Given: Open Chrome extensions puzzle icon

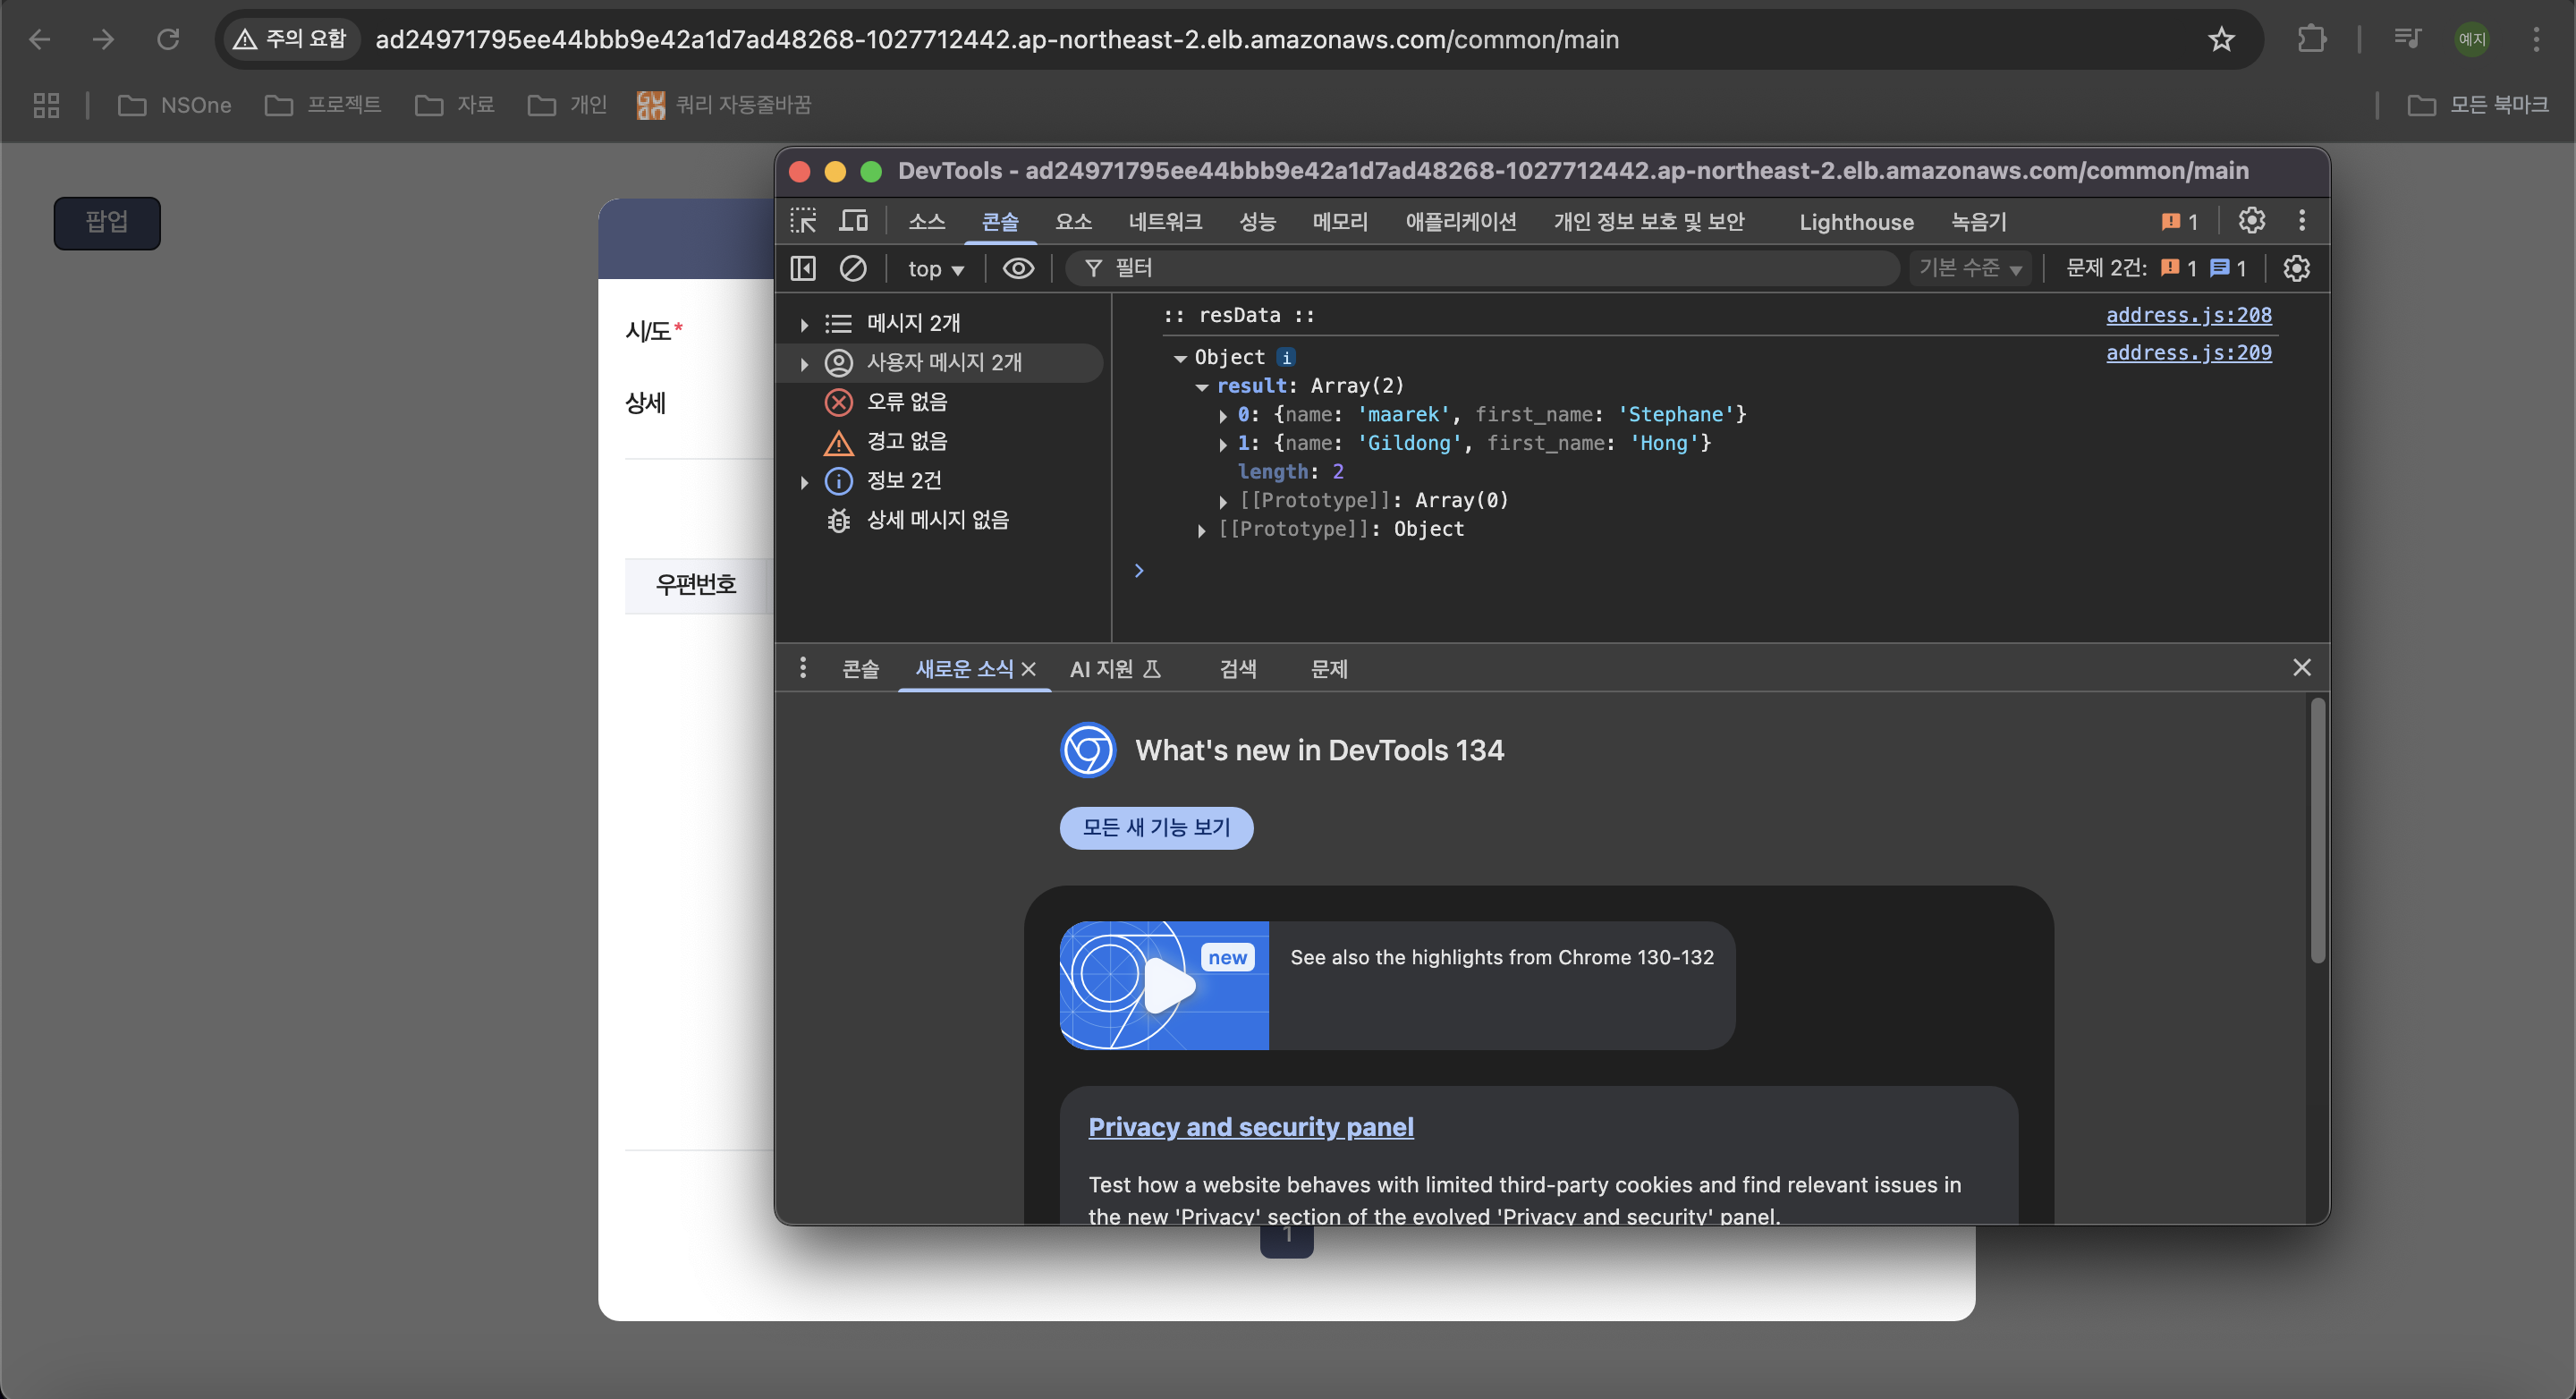Looking at the screenshot, I should tap(2311, 39).
